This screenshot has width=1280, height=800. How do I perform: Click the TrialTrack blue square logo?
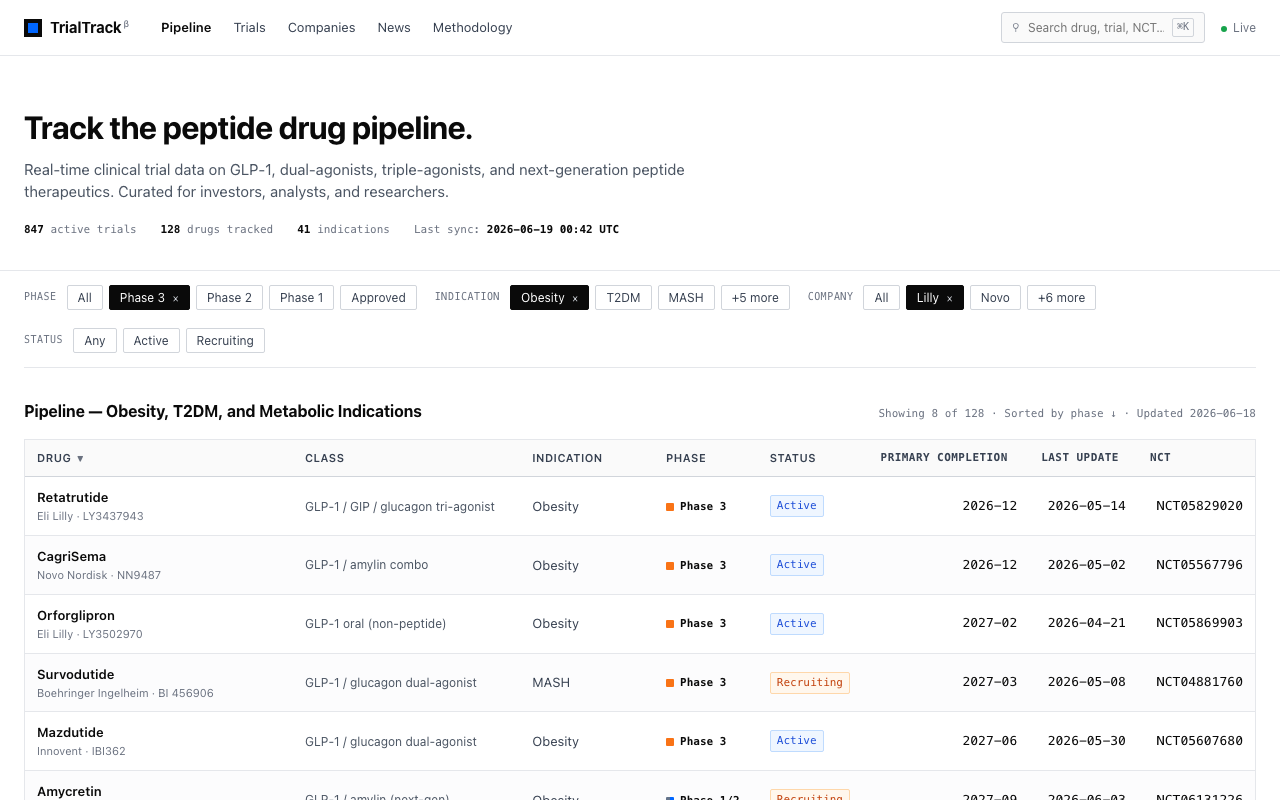coord(33,28)
